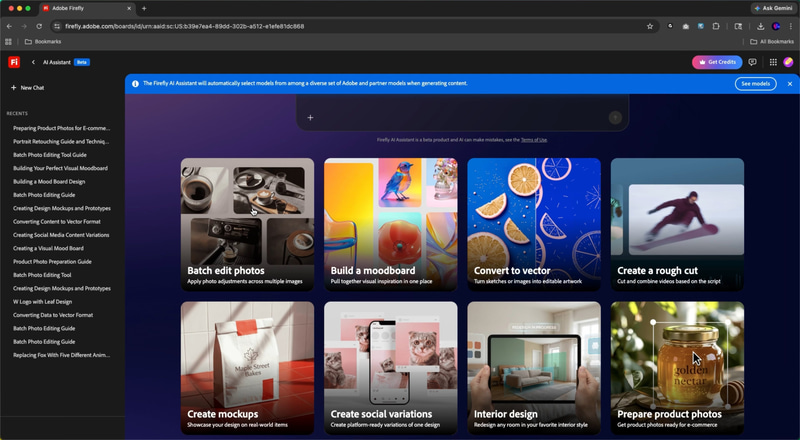
Task: Open recent chat Batch Photo Editing Tool
Action: tap(42, 275)
